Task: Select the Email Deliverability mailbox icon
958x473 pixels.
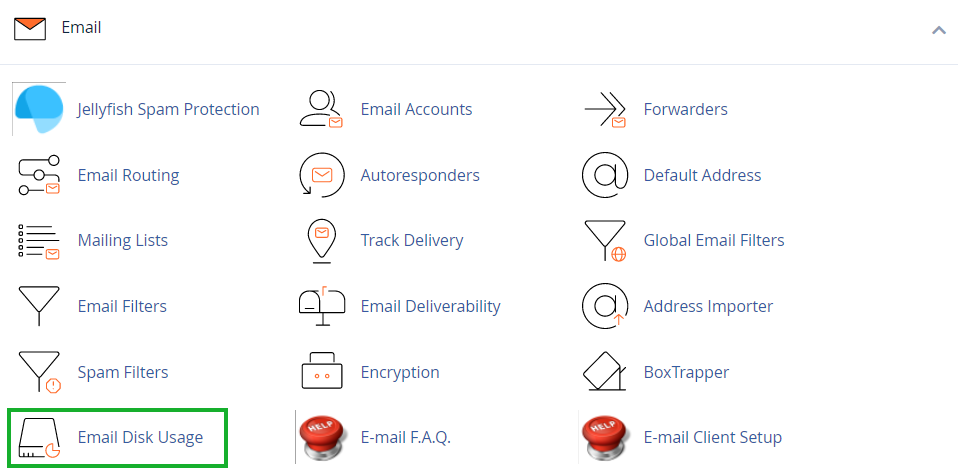Action: coord(322,306)
